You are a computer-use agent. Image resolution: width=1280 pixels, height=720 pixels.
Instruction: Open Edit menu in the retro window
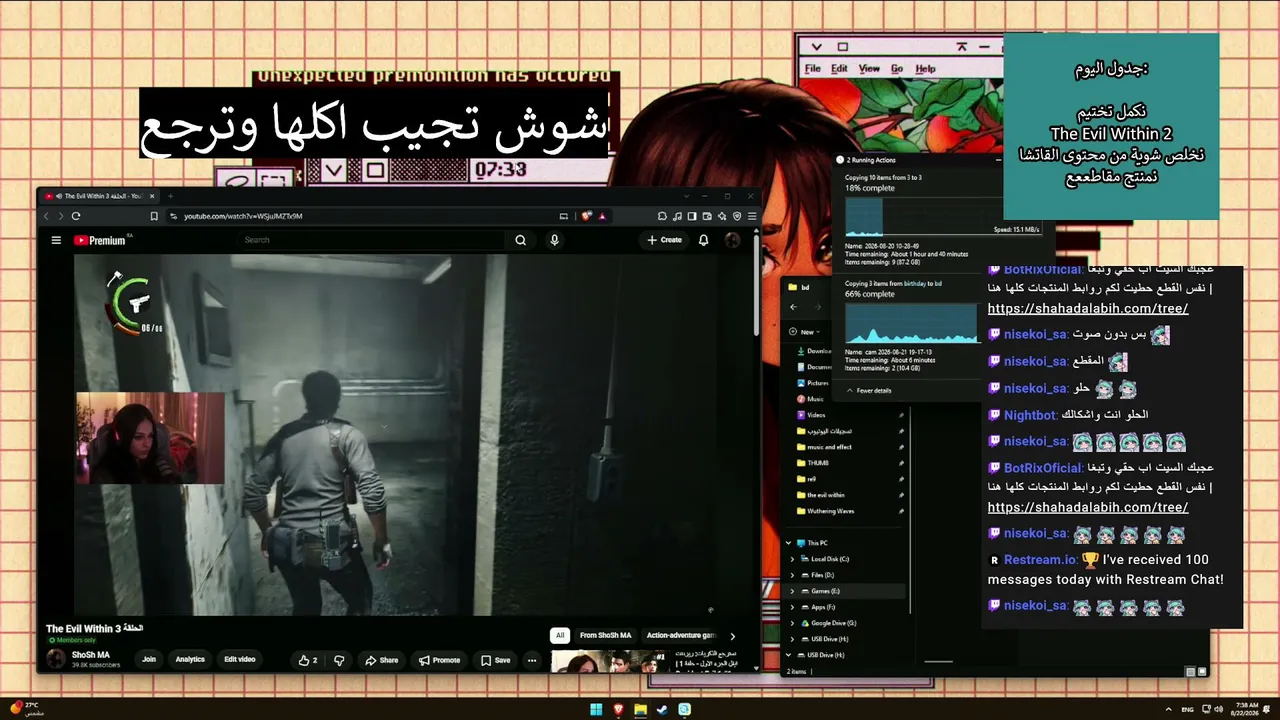point(839,69)
